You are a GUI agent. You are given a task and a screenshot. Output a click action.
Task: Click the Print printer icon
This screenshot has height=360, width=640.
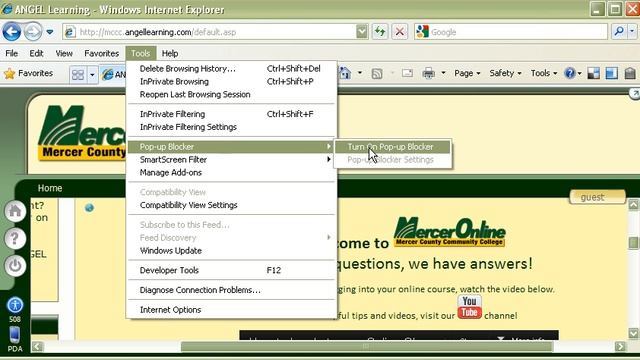pos(429,73)
